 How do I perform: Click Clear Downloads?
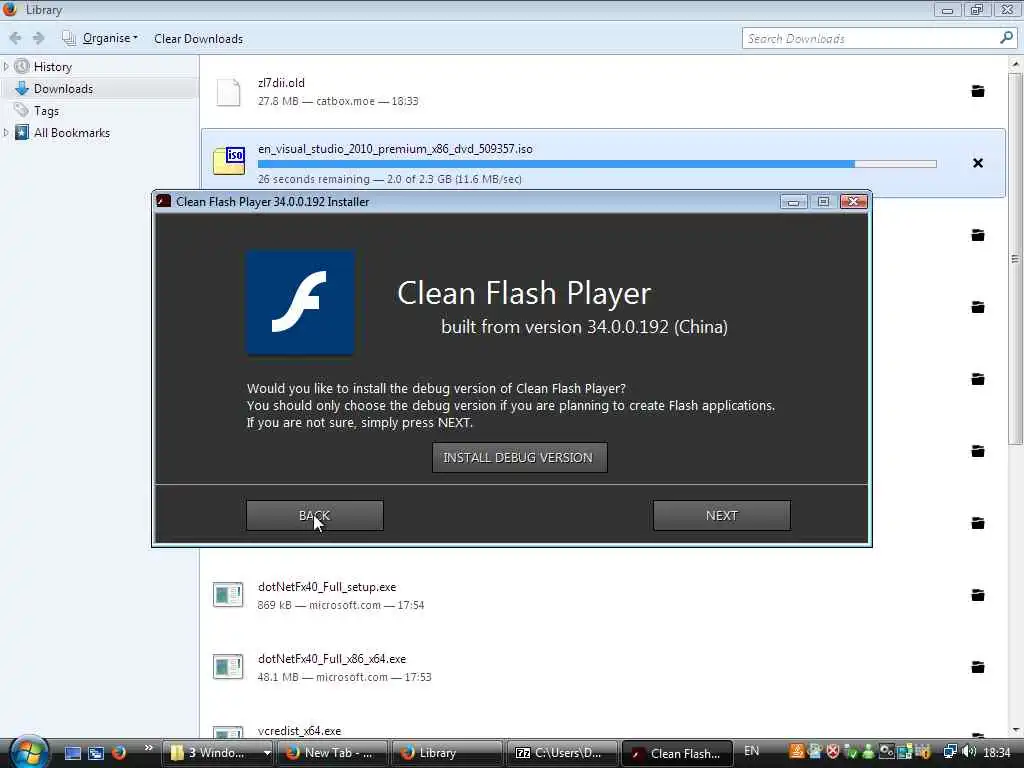pyautogui.click(x=199, y=39)
